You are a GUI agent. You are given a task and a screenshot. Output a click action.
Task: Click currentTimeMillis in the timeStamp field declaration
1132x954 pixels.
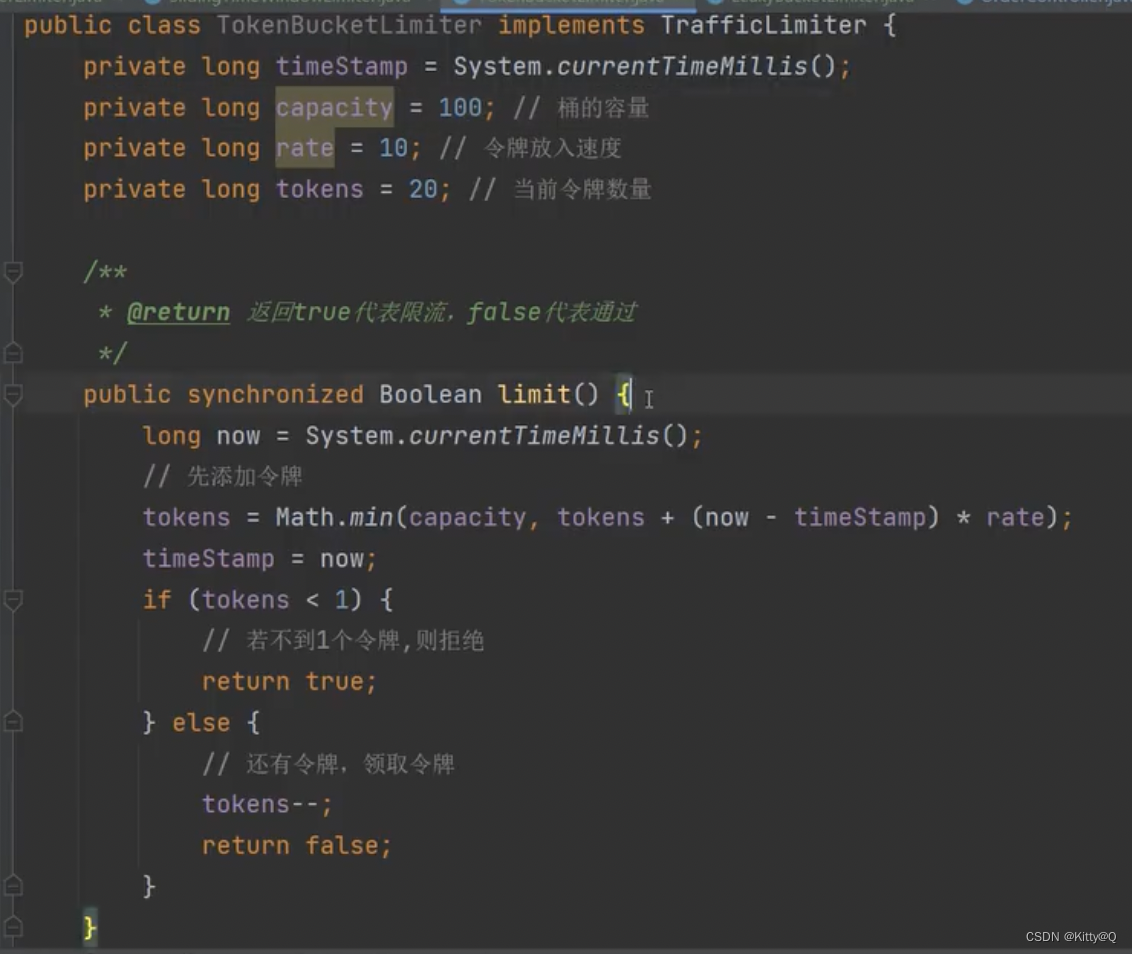[x=682, y=66]
